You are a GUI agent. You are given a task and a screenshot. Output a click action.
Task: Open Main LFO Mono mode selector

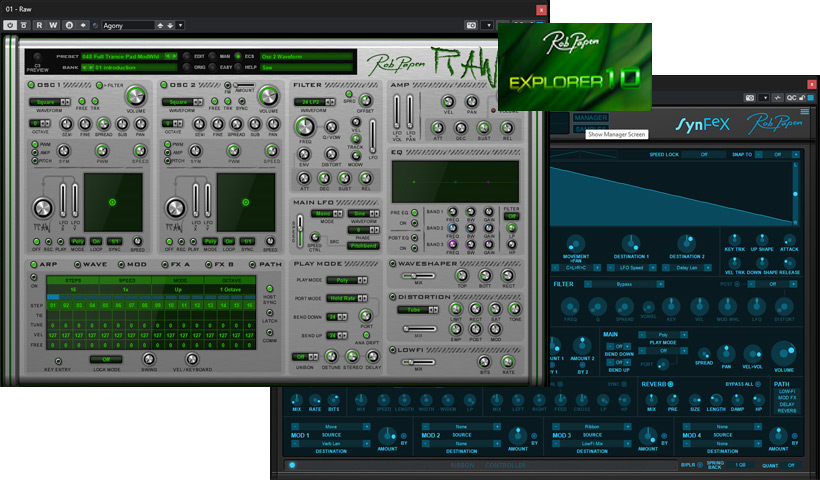coord(327,214)
